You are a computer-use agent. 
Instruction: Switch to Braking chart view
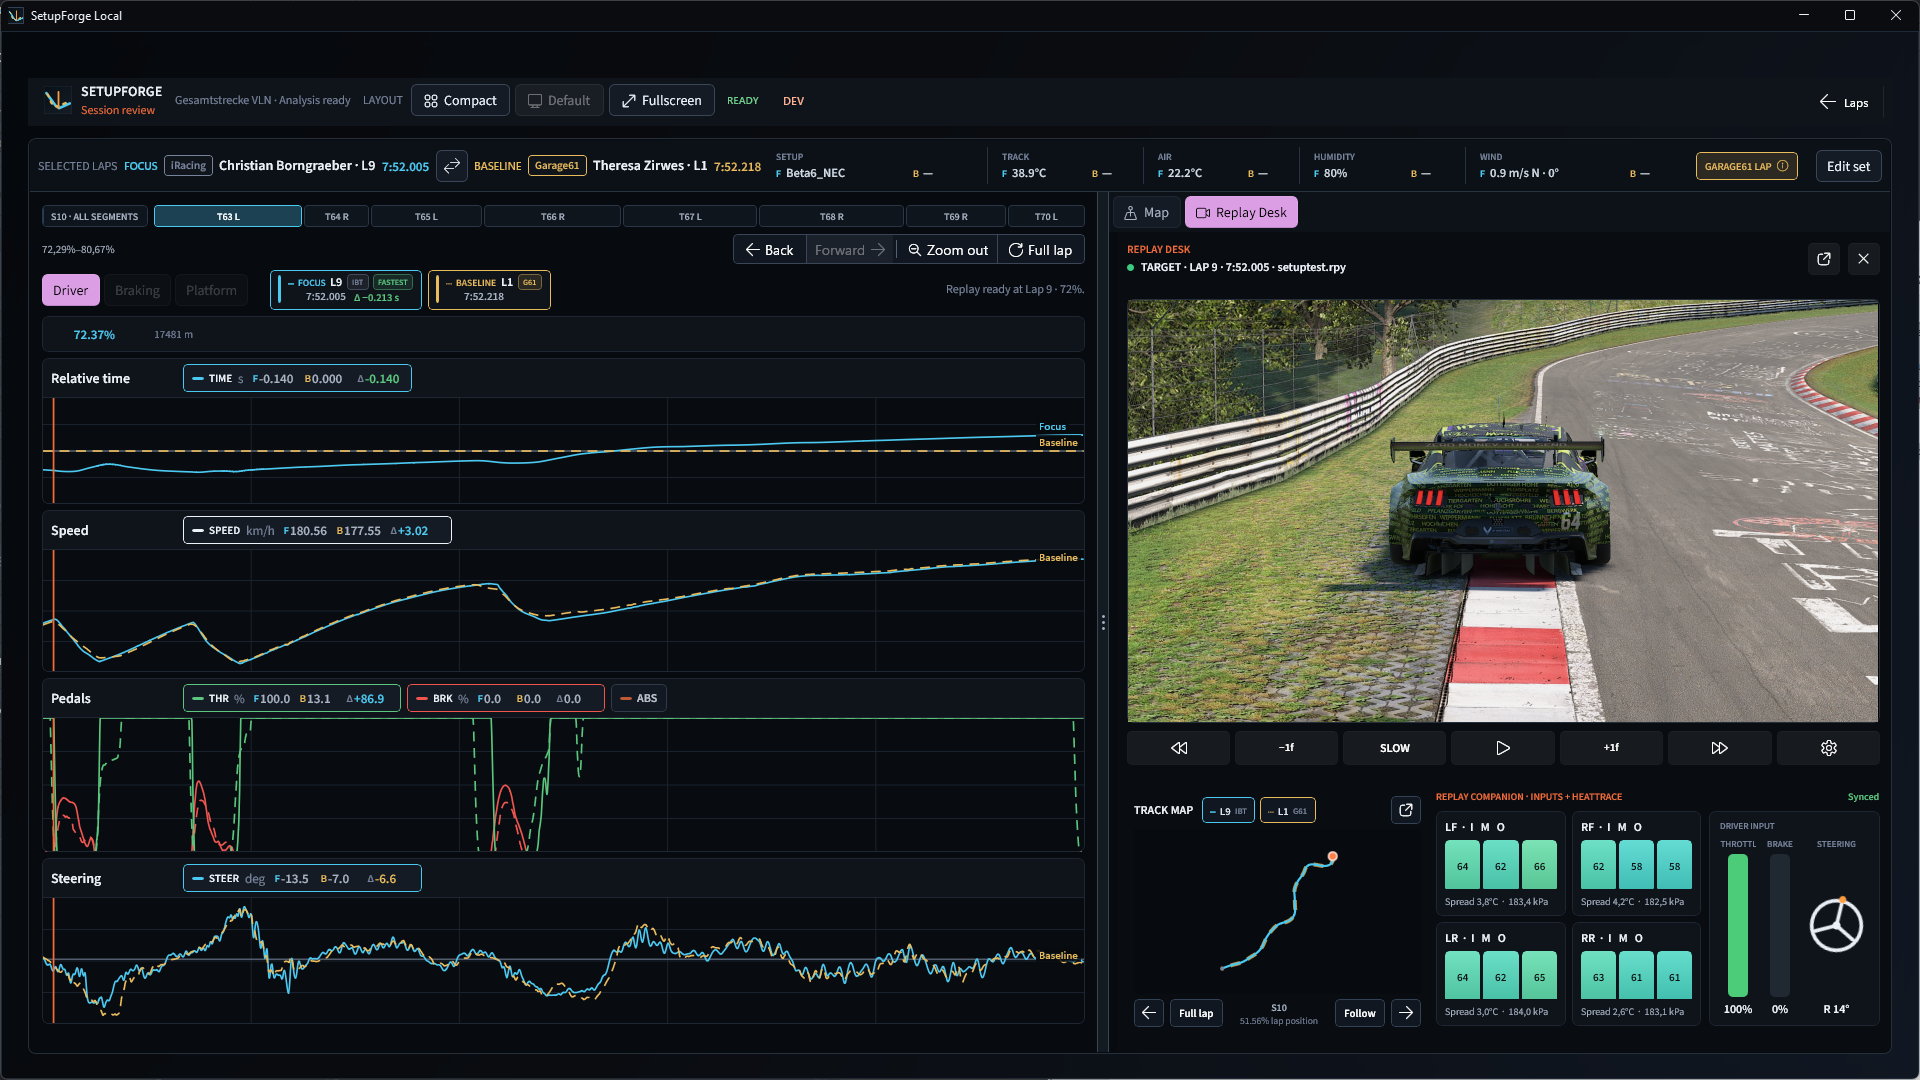pyautogui.click(x=137, y=290)
